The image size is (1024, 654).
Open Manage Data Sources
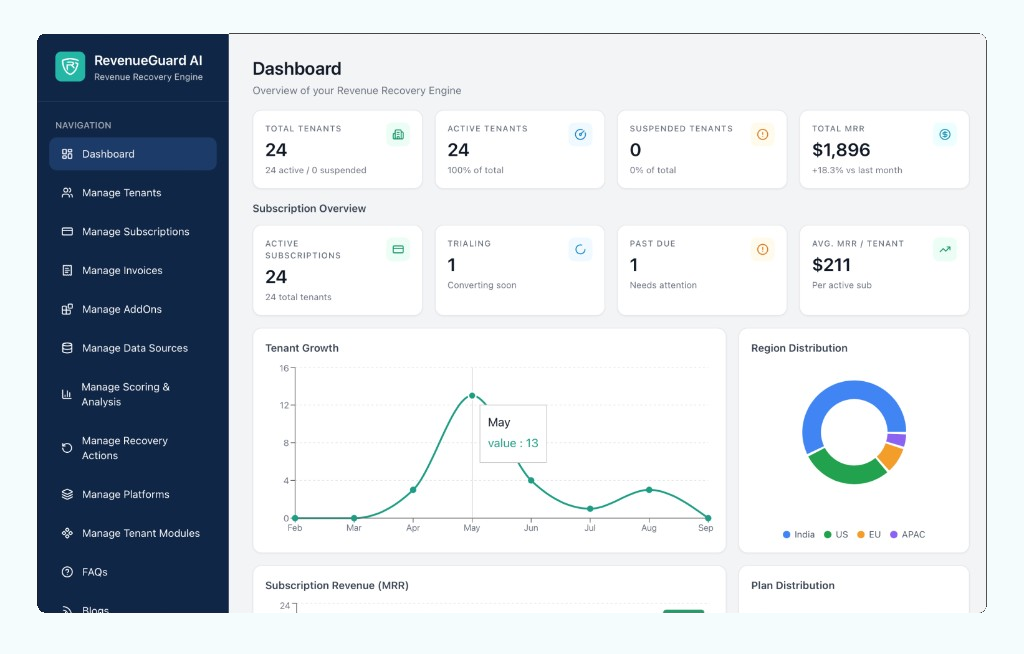[133, 348]
